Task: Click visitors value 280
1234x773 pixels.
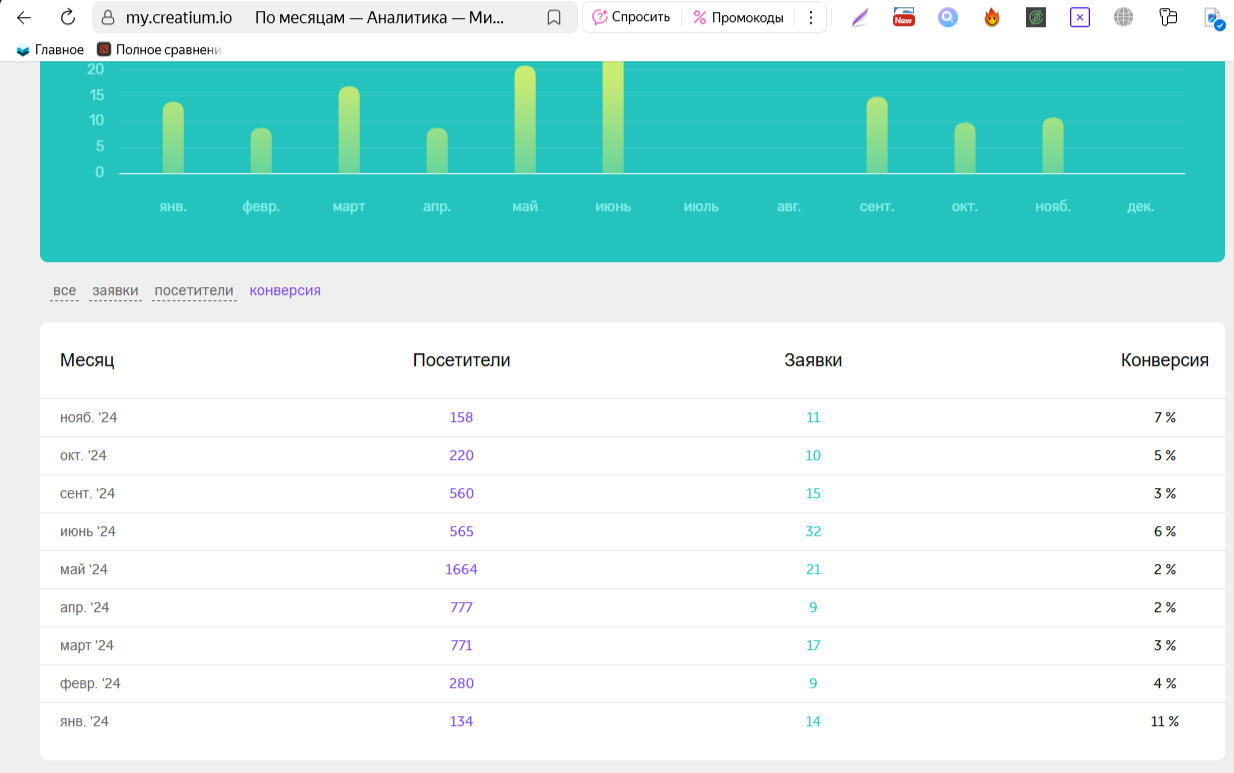Action: pyautogui.click(x=461, y=683)
